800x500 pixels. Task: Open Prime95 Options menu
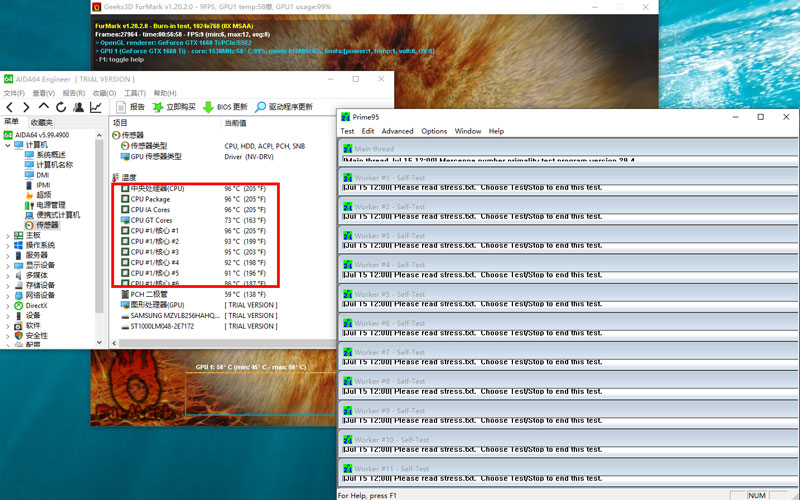[x=434, y=131]
